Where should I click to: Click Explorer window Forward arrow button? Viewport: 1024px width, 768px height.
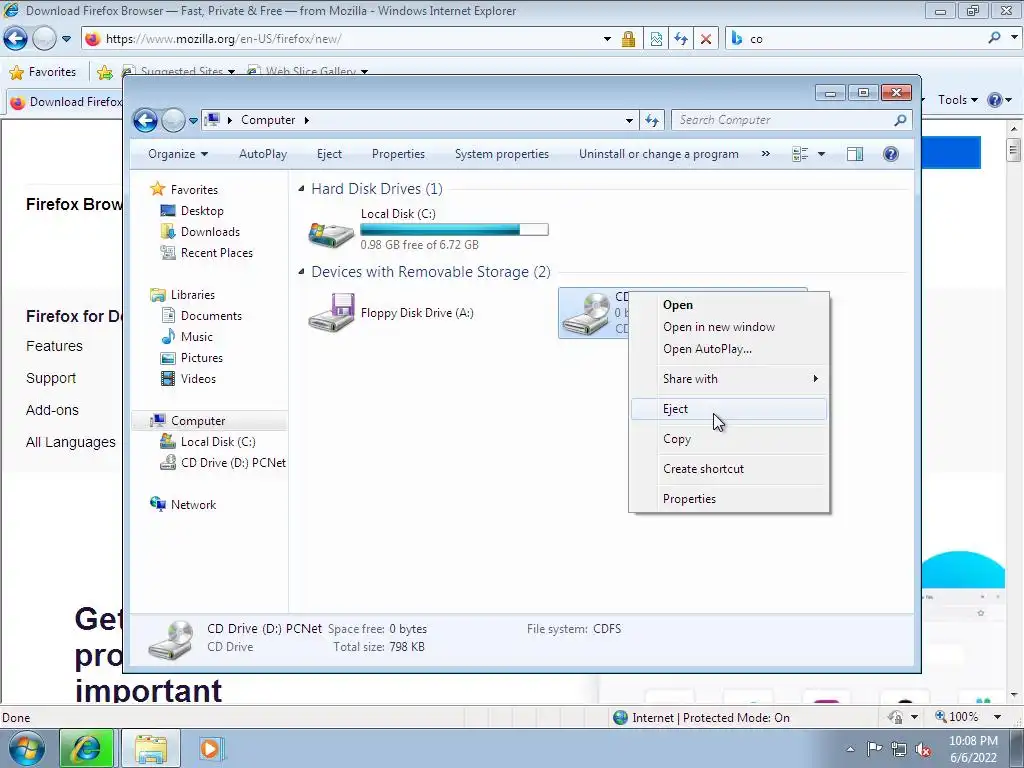[173, 120]
